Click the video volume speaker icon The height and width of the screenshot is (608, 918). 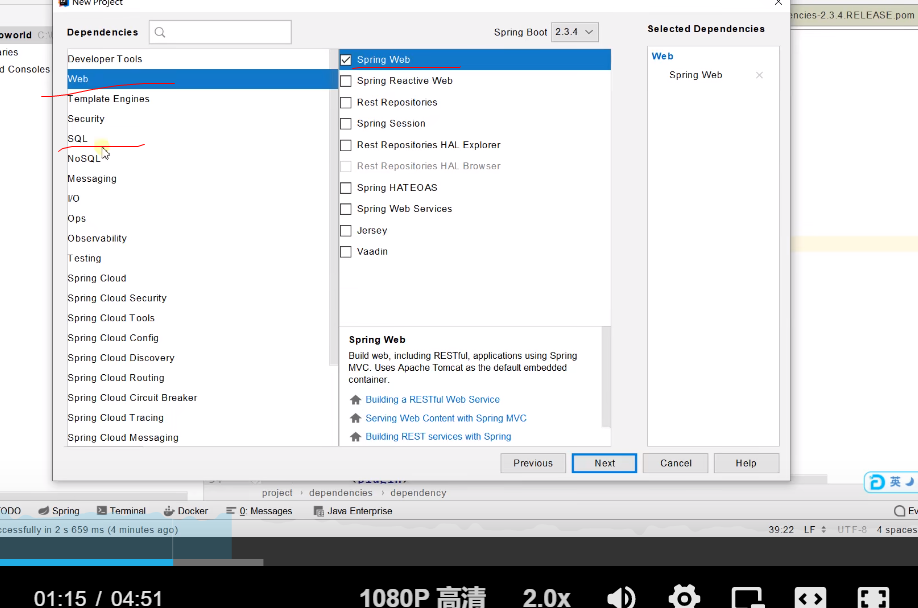pos(621,597)
